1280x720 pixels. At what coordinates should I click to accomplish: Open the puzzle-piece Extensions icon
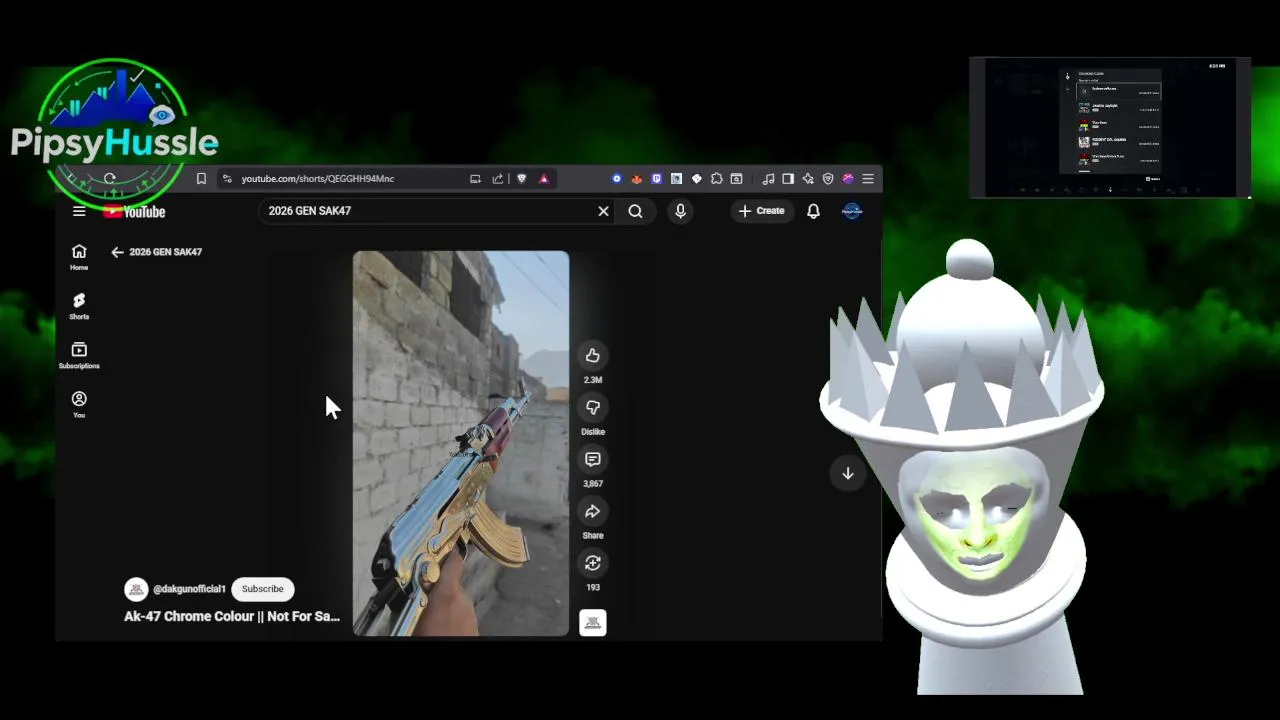(716, 179)
